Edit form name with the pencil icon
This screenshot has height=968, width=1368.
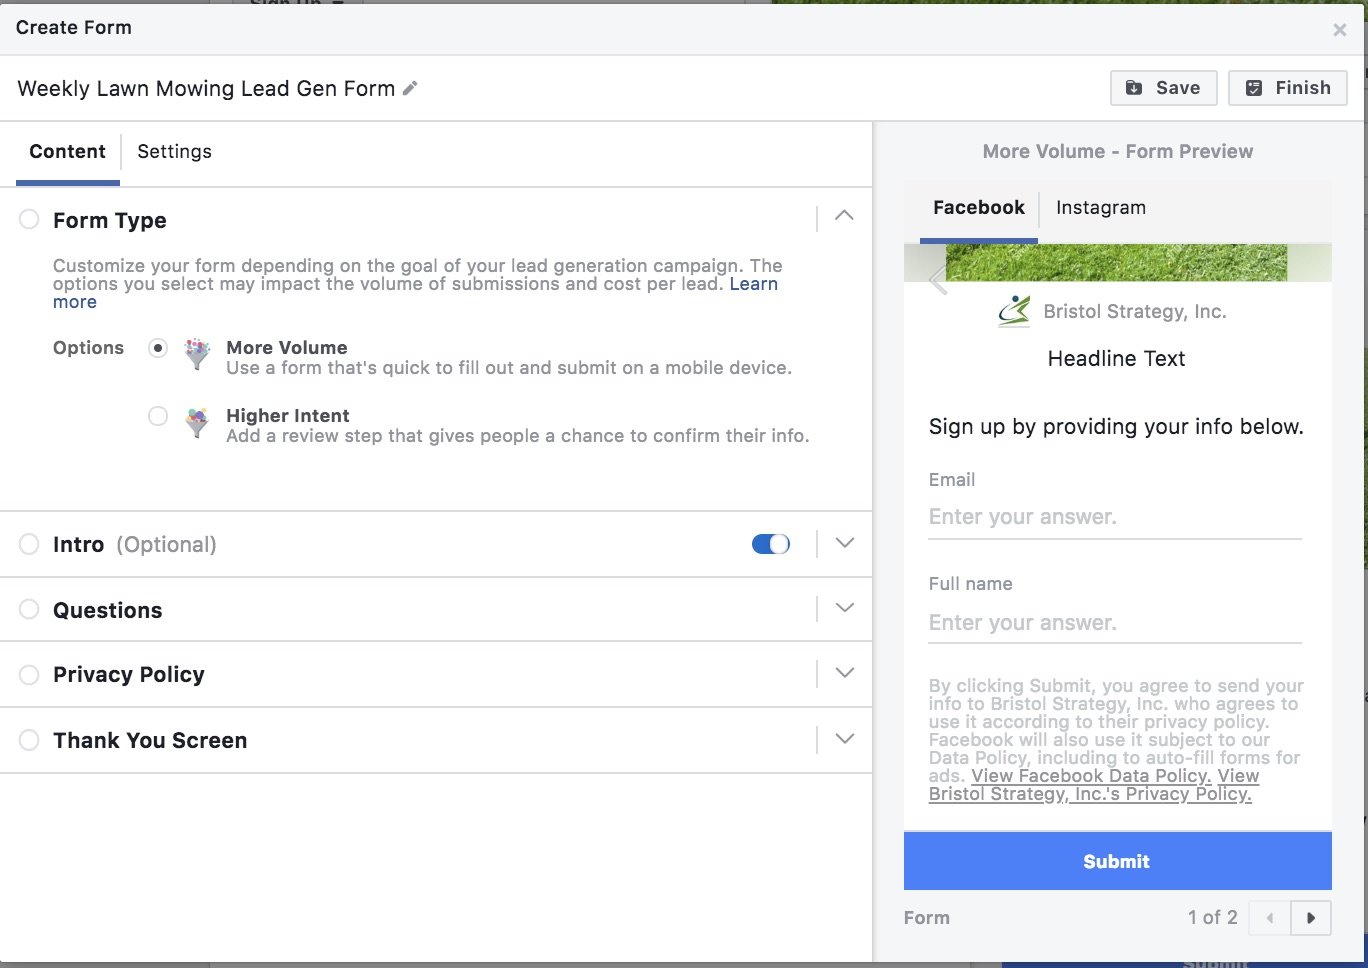pos(410,88)
